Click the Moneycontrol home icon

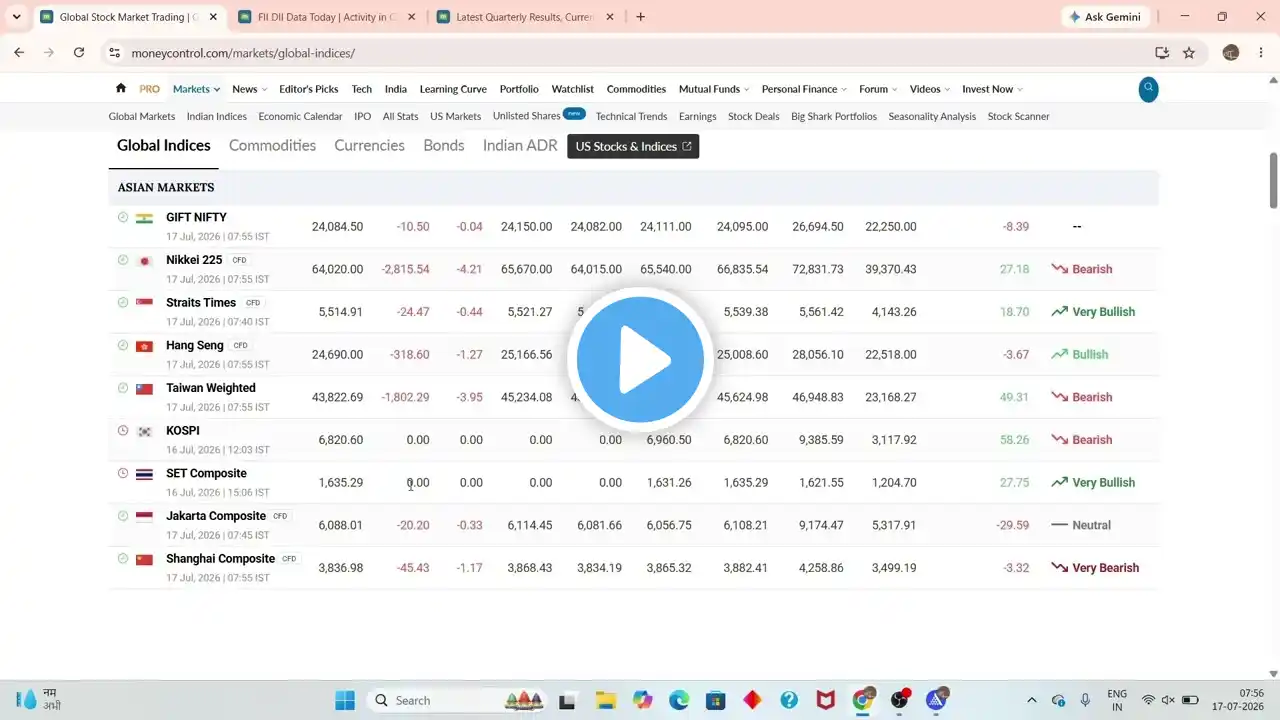121,88
